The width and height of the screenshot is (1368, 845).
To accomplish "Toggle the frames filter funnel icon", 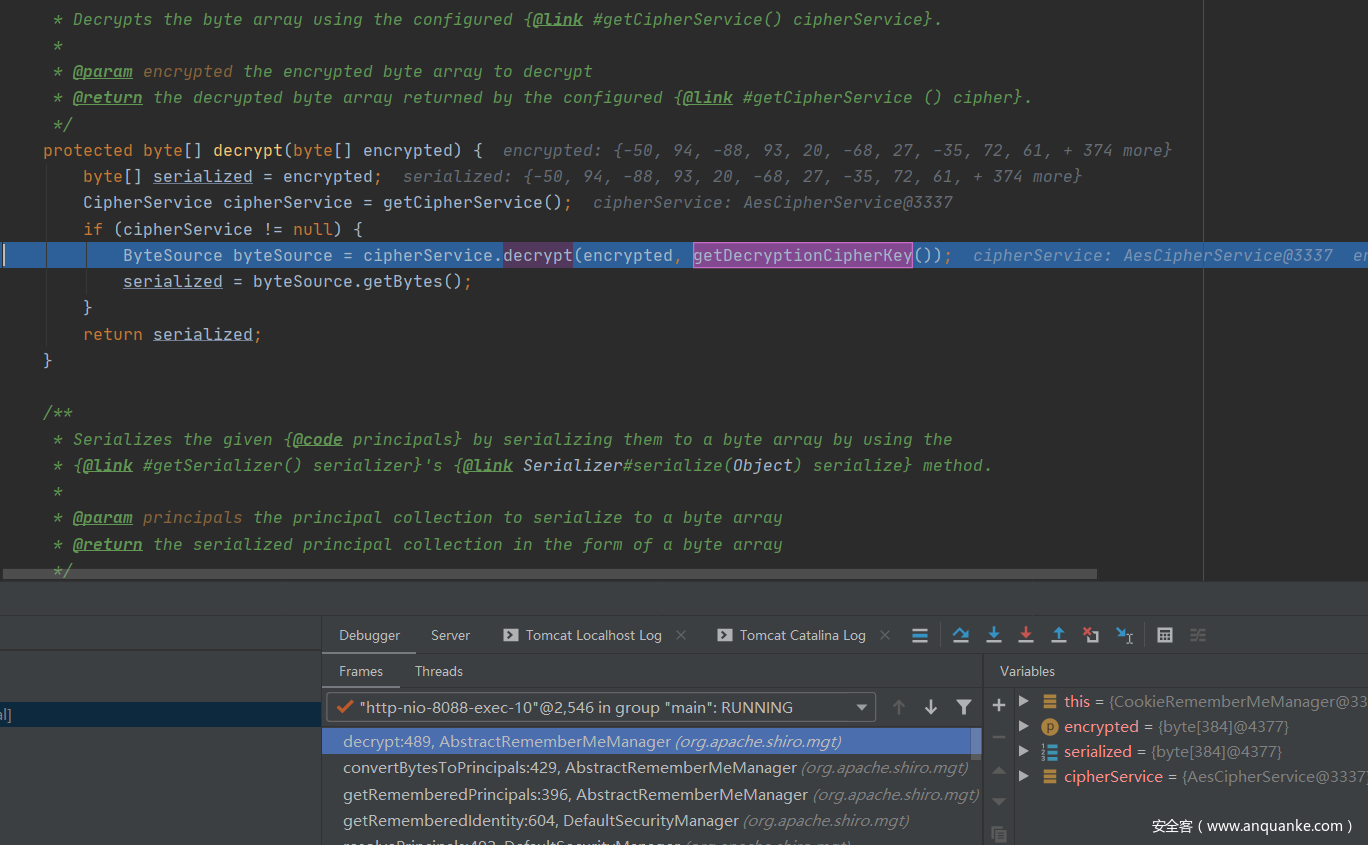I will (x=964, y=707).
